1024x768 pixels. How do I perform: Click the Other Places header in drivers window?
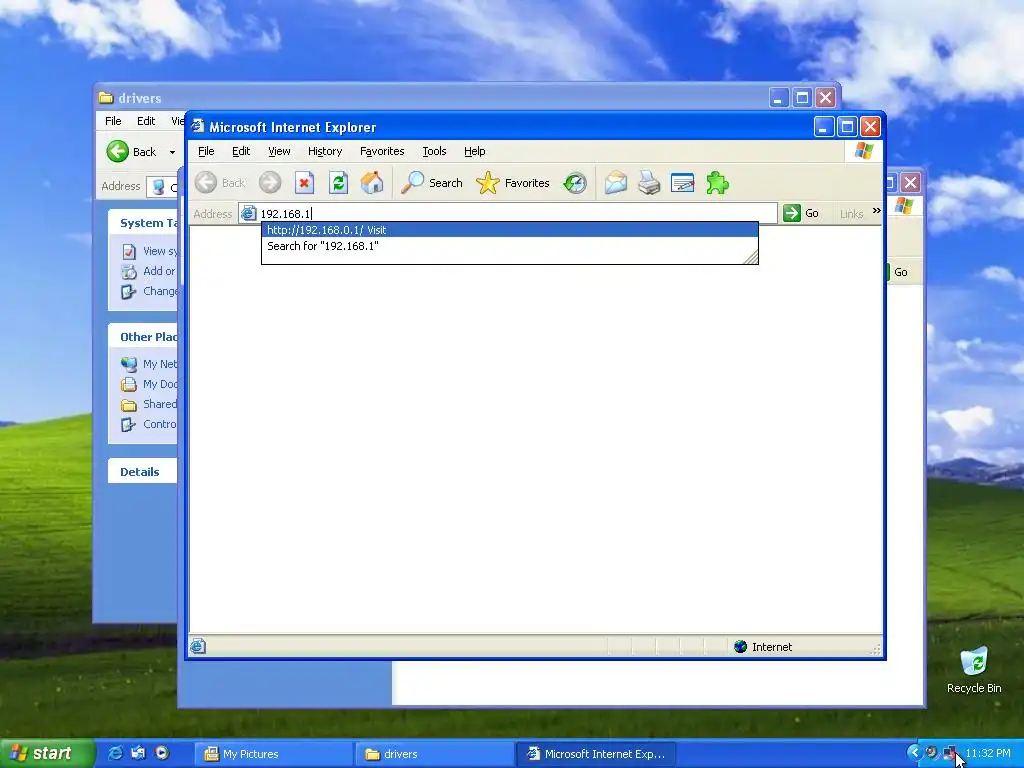(142, 336)
